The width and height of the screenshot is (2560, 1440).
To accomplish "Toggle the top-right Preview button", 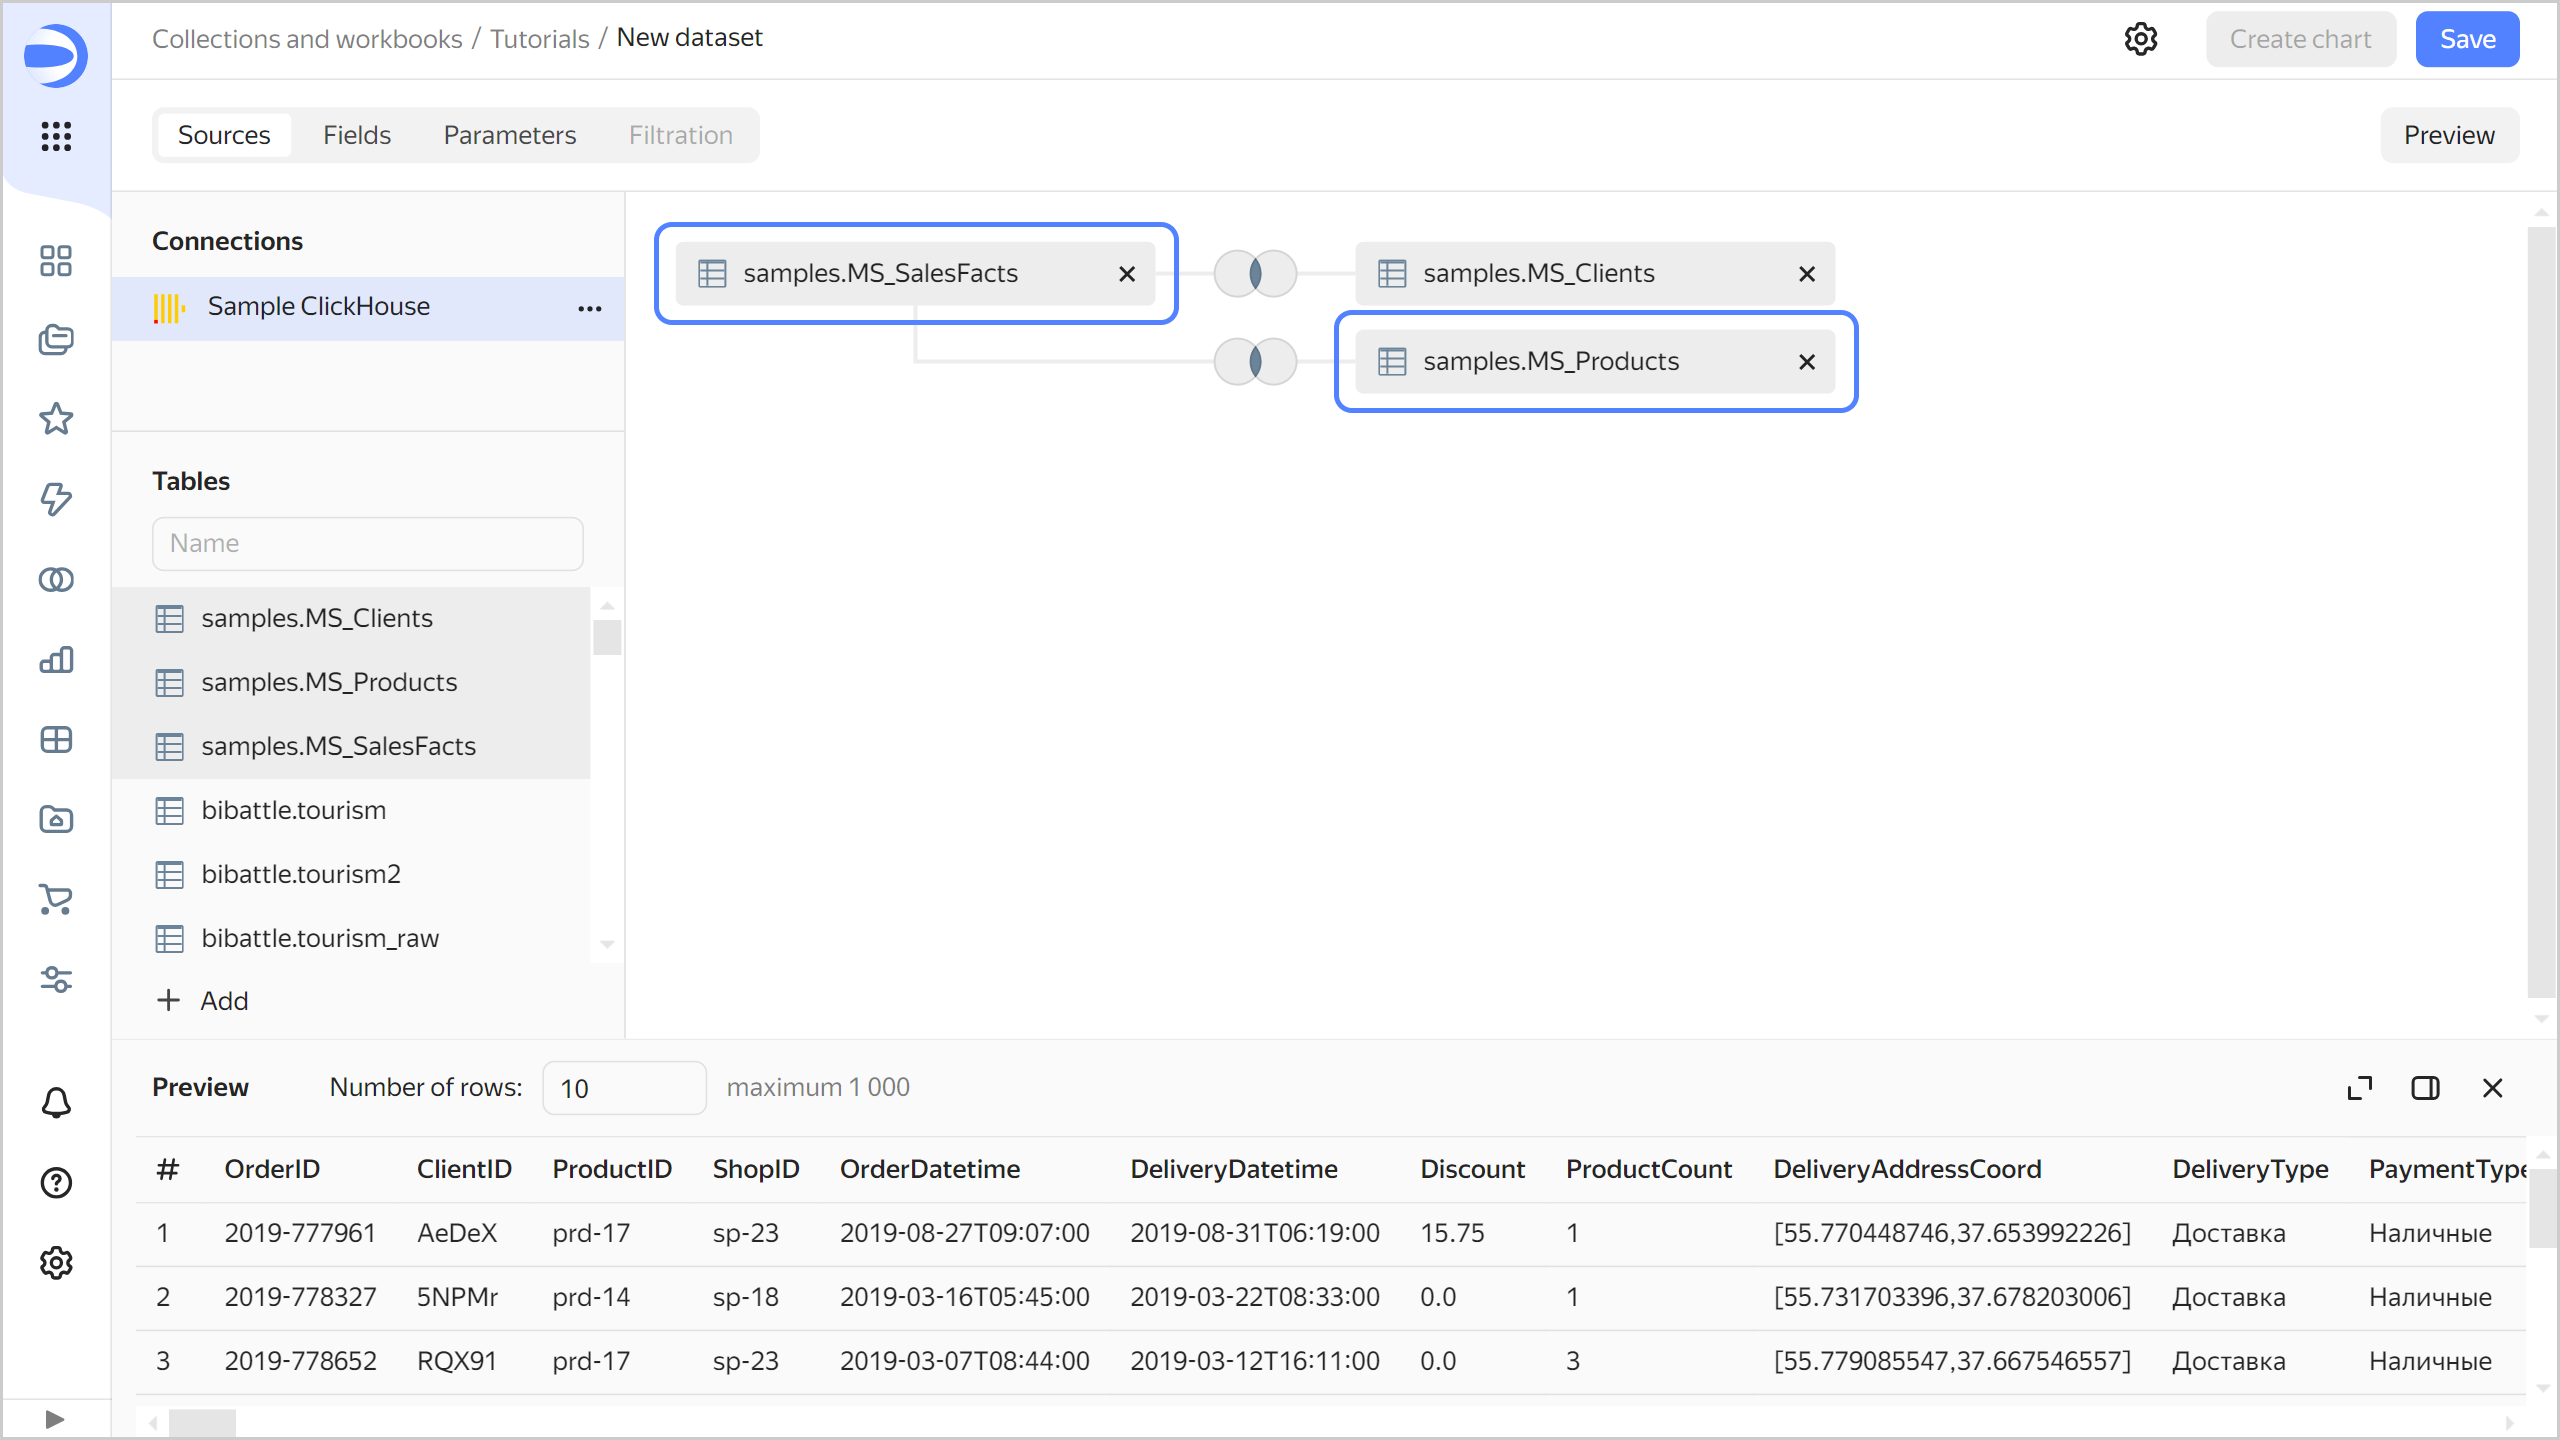I will [2449, 135].
